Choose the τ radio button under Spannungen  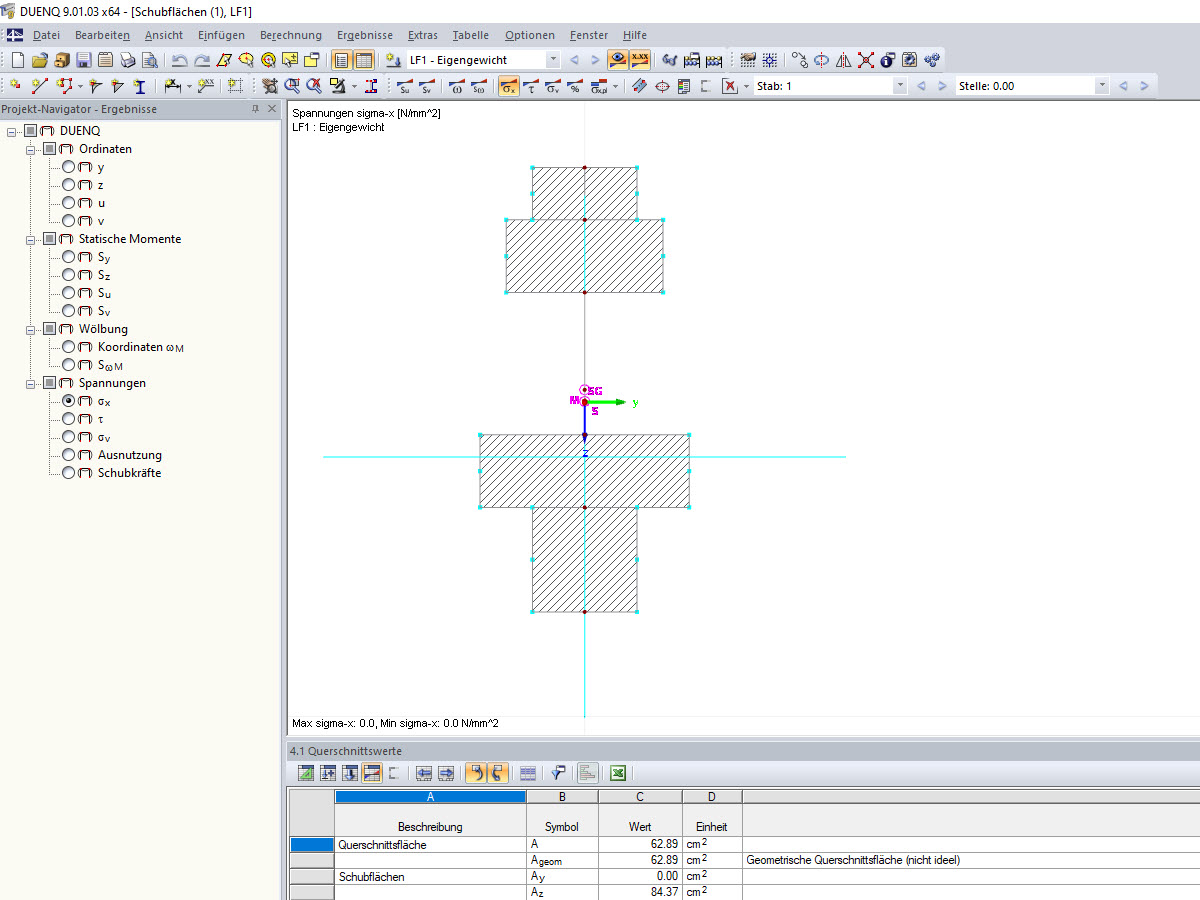pyautogui.click(x=69, y=419)
